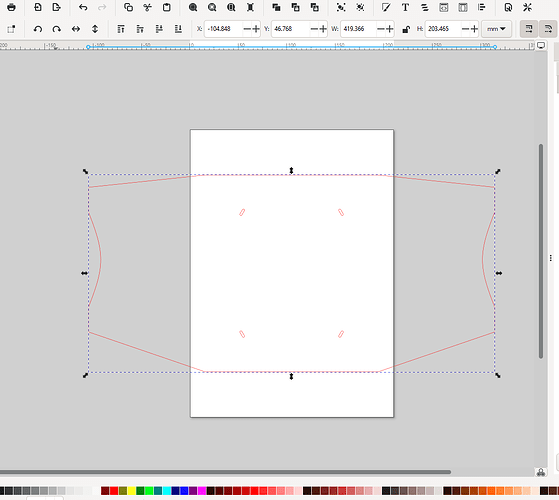Zoom to fit page icon

pyautogui.click(x=231, y=7)
